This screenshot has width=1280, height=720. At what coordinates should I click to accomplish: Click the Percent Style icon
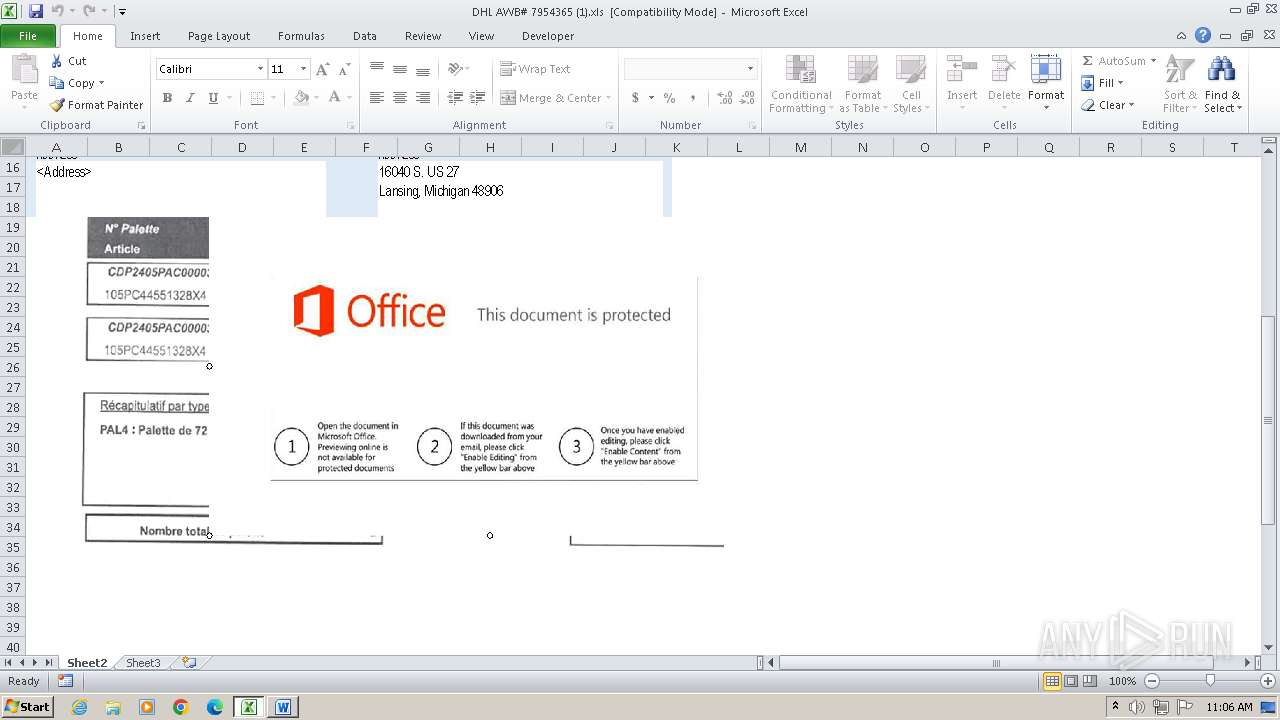pos(669,98)
